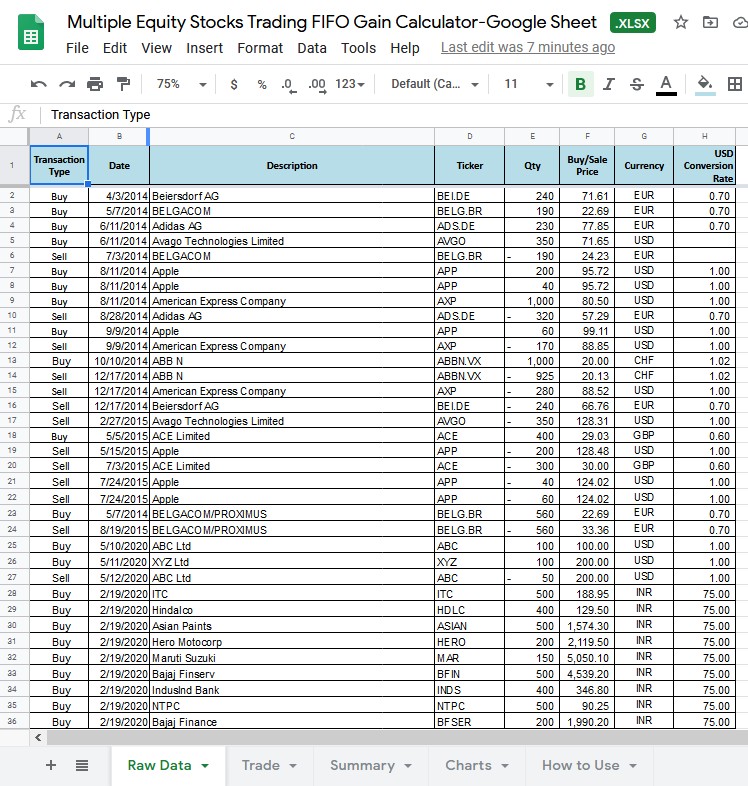The width and height of the screenshot is (748, 786).
Task: Open the Format menu
Action: pyautogui.click(x=260, y=48)
